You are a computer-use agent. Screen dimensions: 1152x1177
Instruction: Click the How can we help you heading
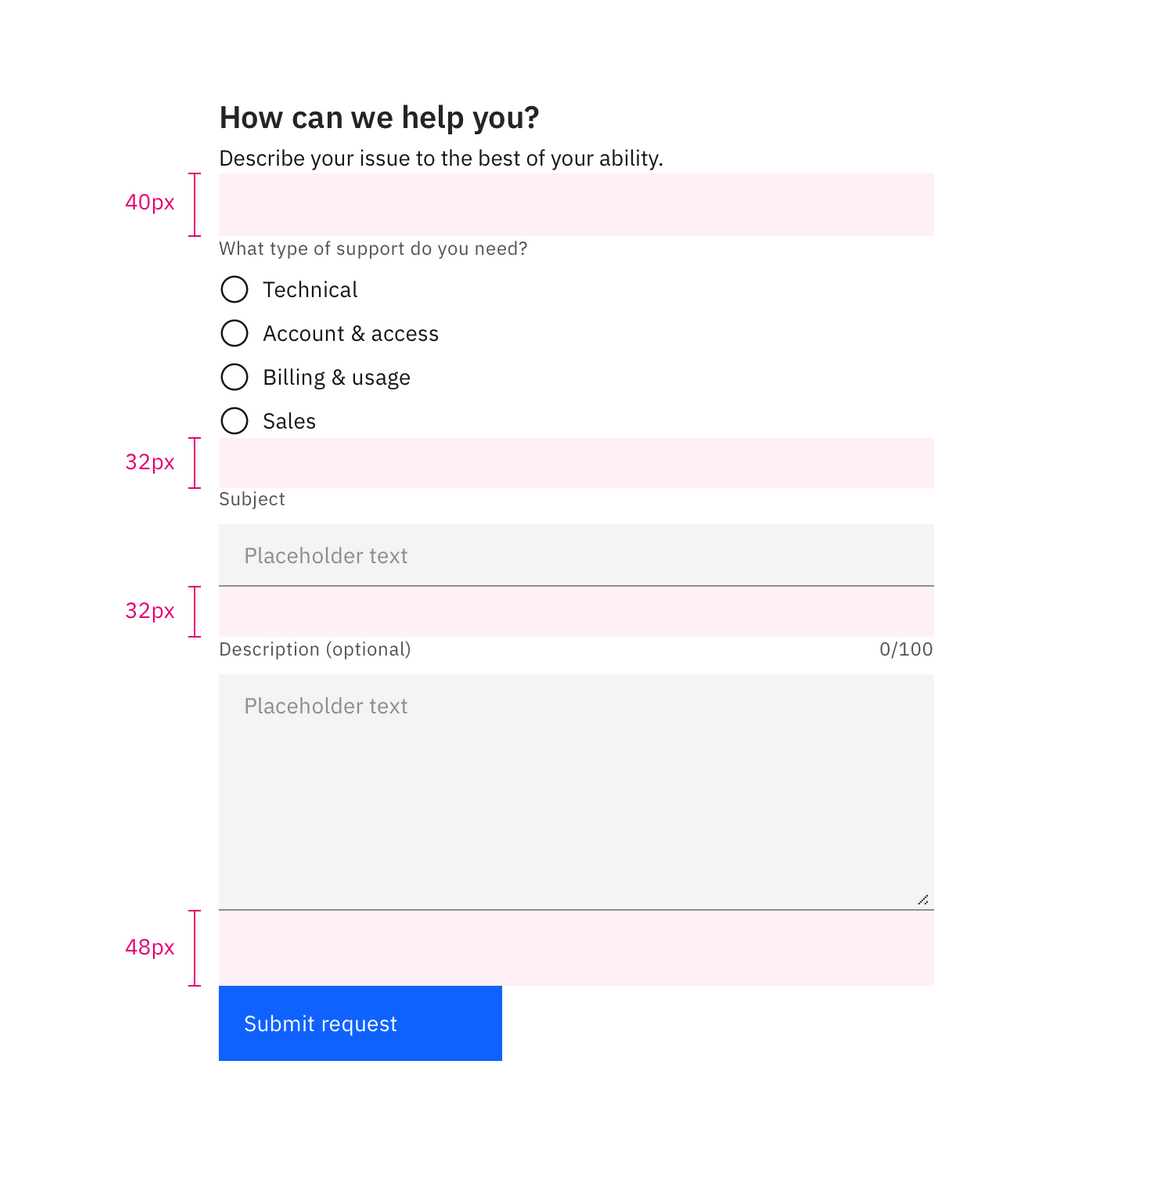[x=378, y=117]
